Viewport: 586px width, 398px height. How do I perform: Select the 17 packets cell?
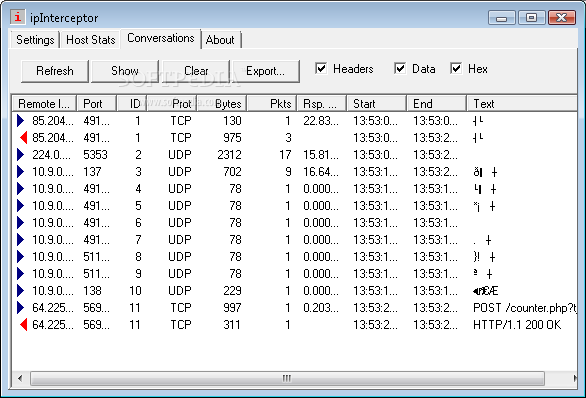(x=285, y=154)
